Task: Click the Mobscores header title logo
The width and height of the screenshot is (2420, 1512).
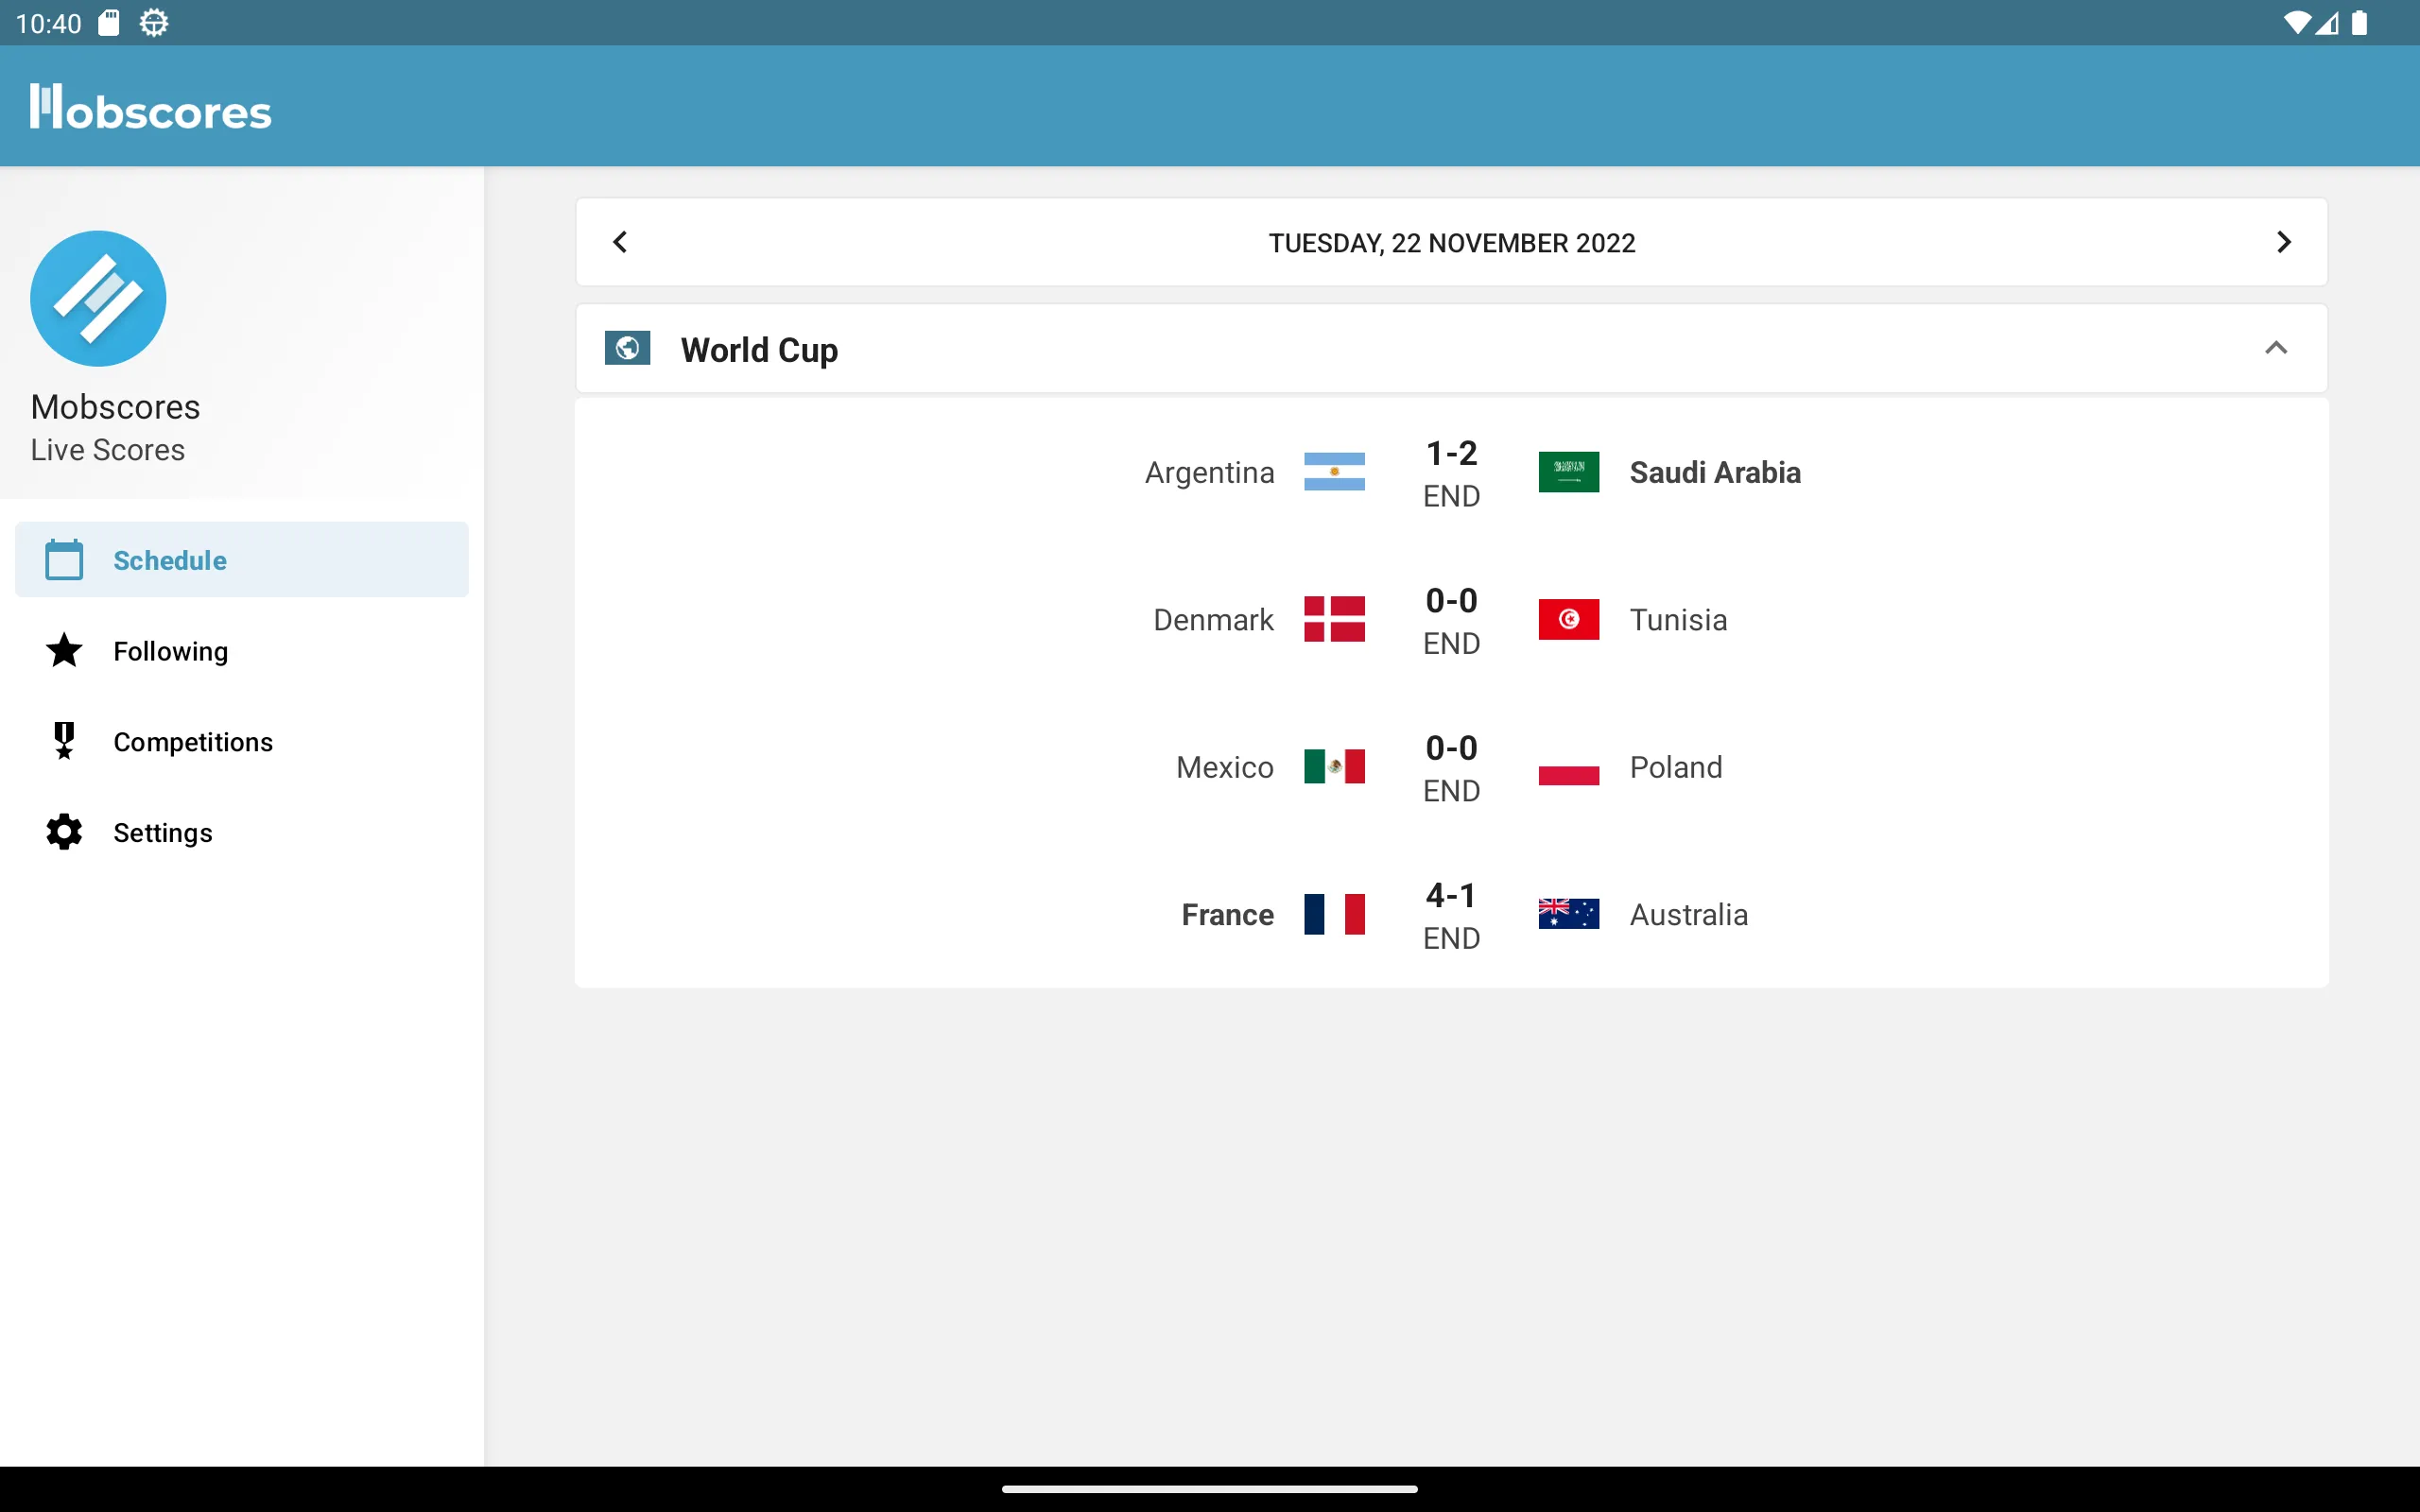Action: coord(151,108)
